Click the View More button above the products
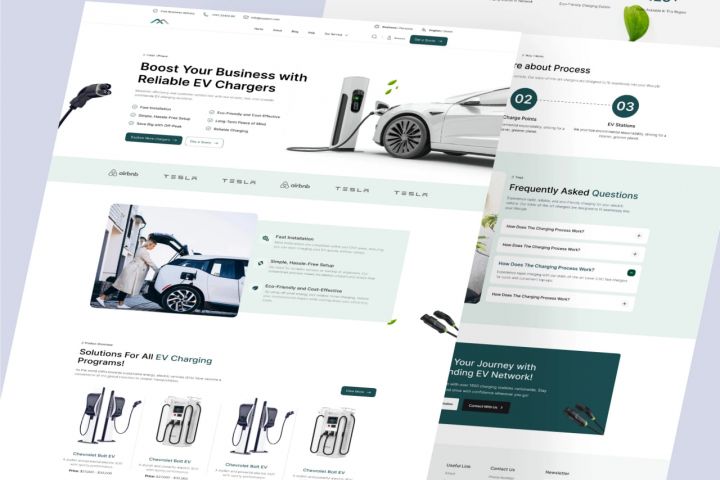720x480 pixels. click(x=359, y=391)
